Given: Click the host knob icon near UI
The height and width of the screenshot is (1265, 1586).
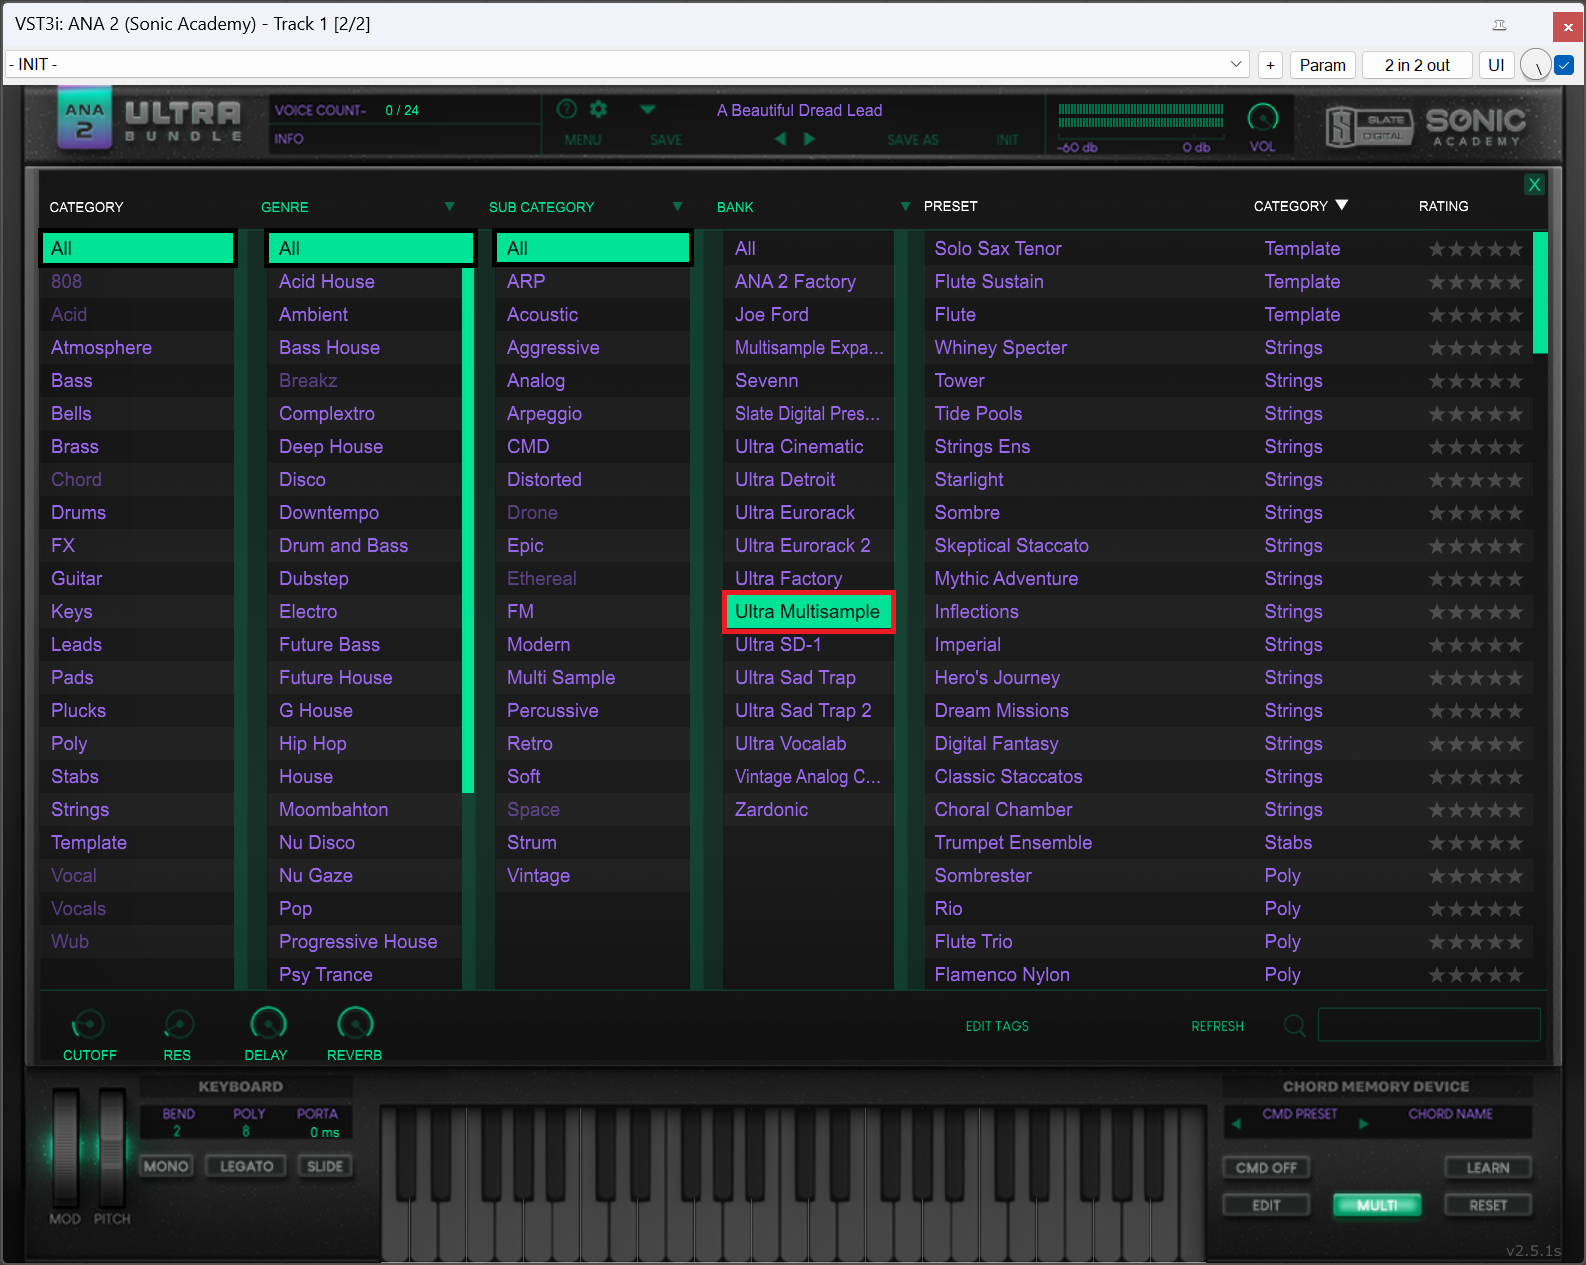Looking at the screenshot, I should point(1535,65).
